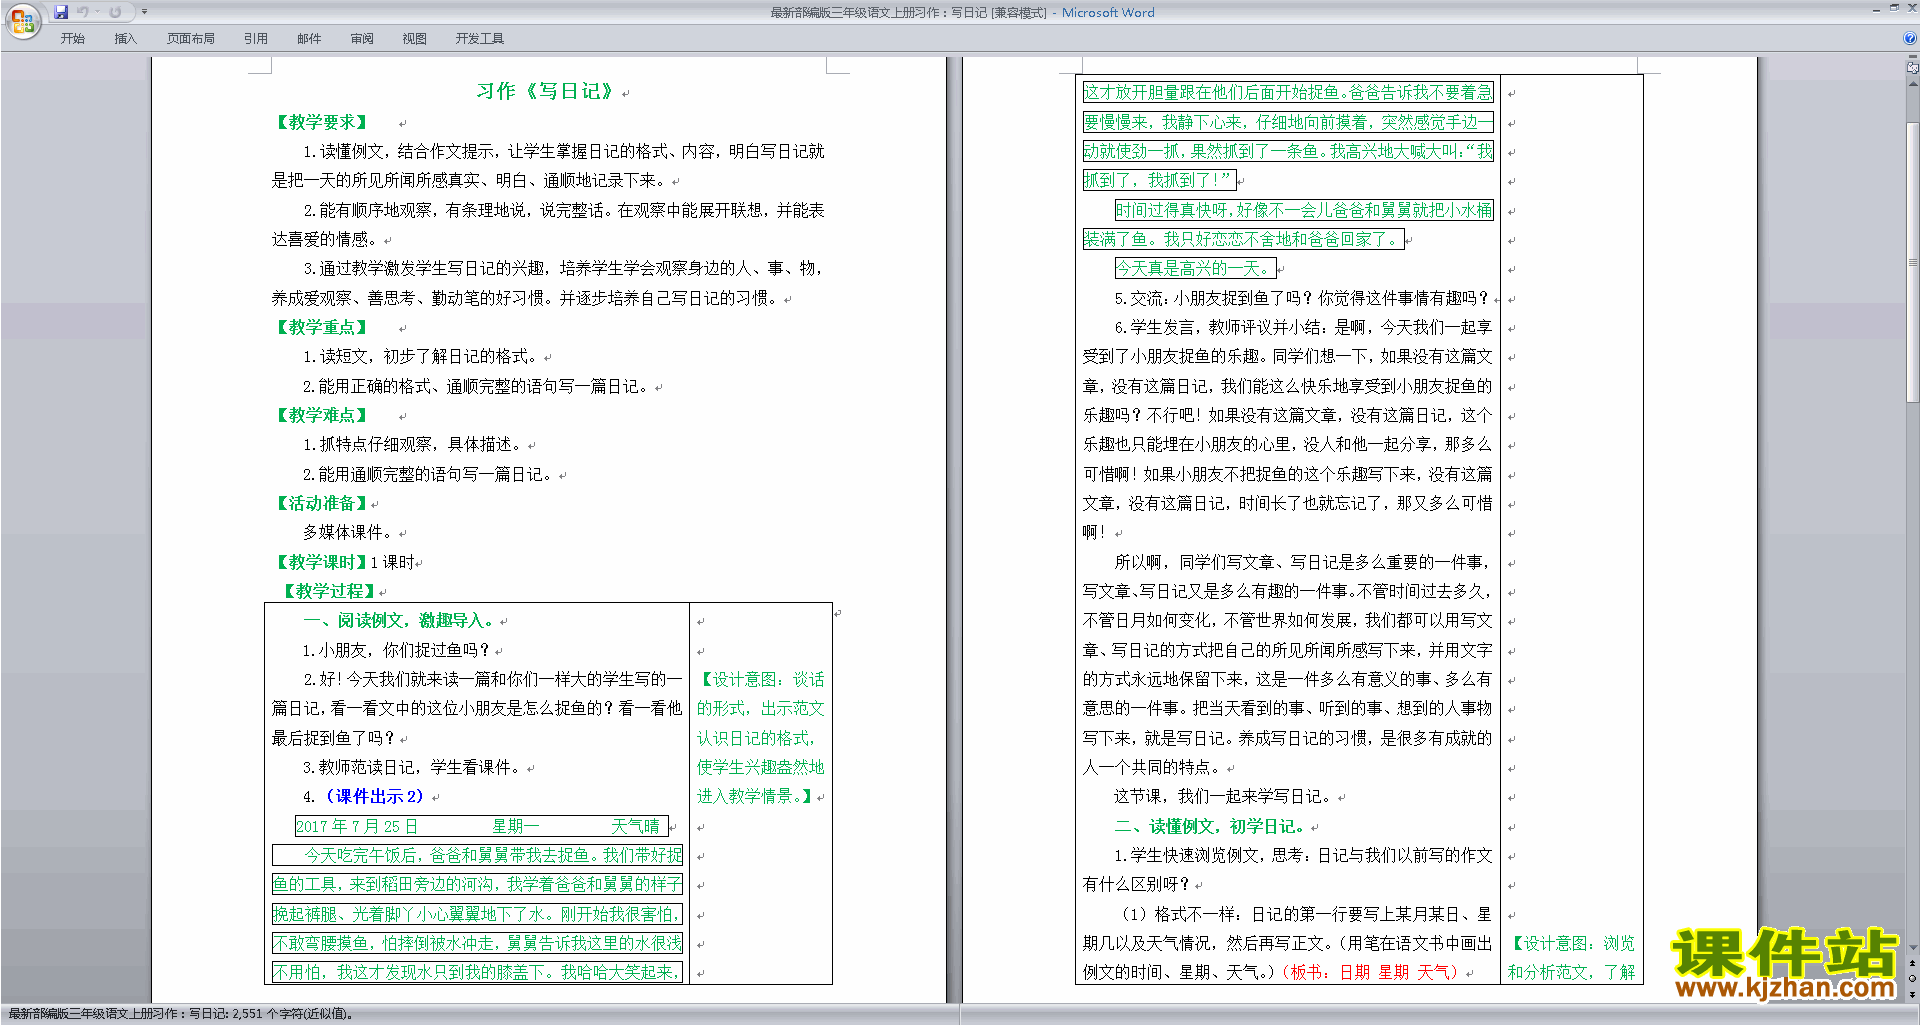The height and width of the screenshot is (1025, 1920).
Task: Click the line 1.小朋友，你们捉过鱼吗？
Action: [397, 650]
